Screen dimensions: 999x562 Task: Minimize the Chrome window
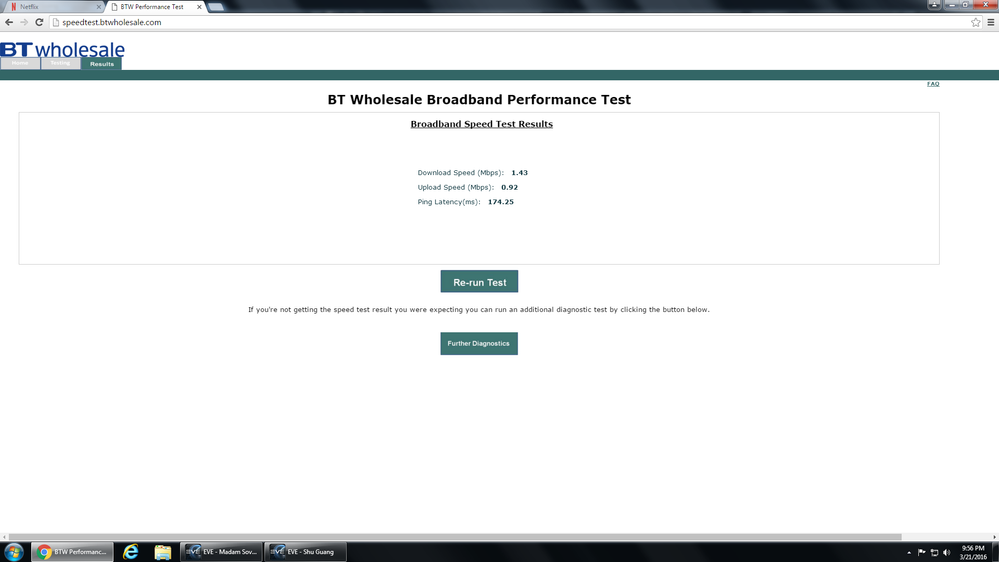point(952,4)
